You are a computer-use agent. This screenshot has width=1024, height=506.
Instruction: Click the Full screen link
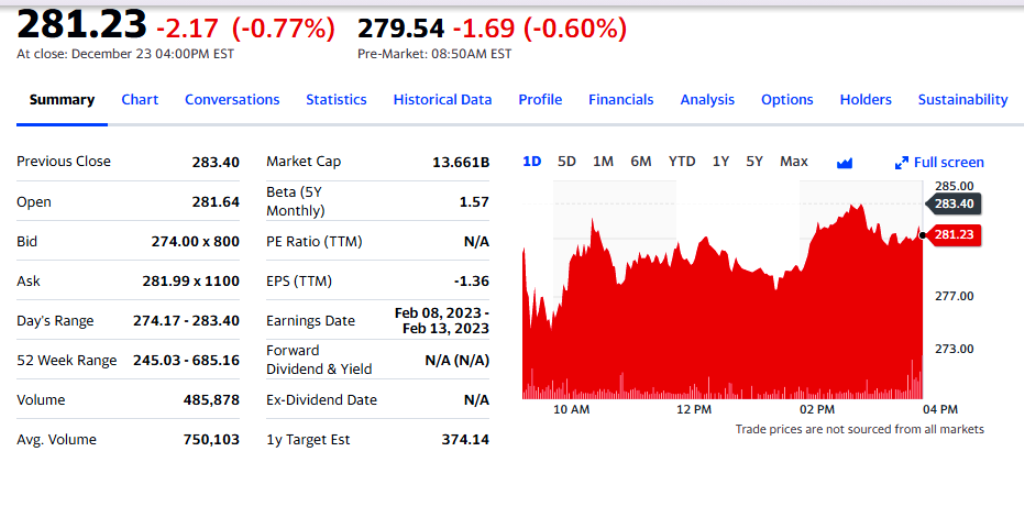(948, 163)
